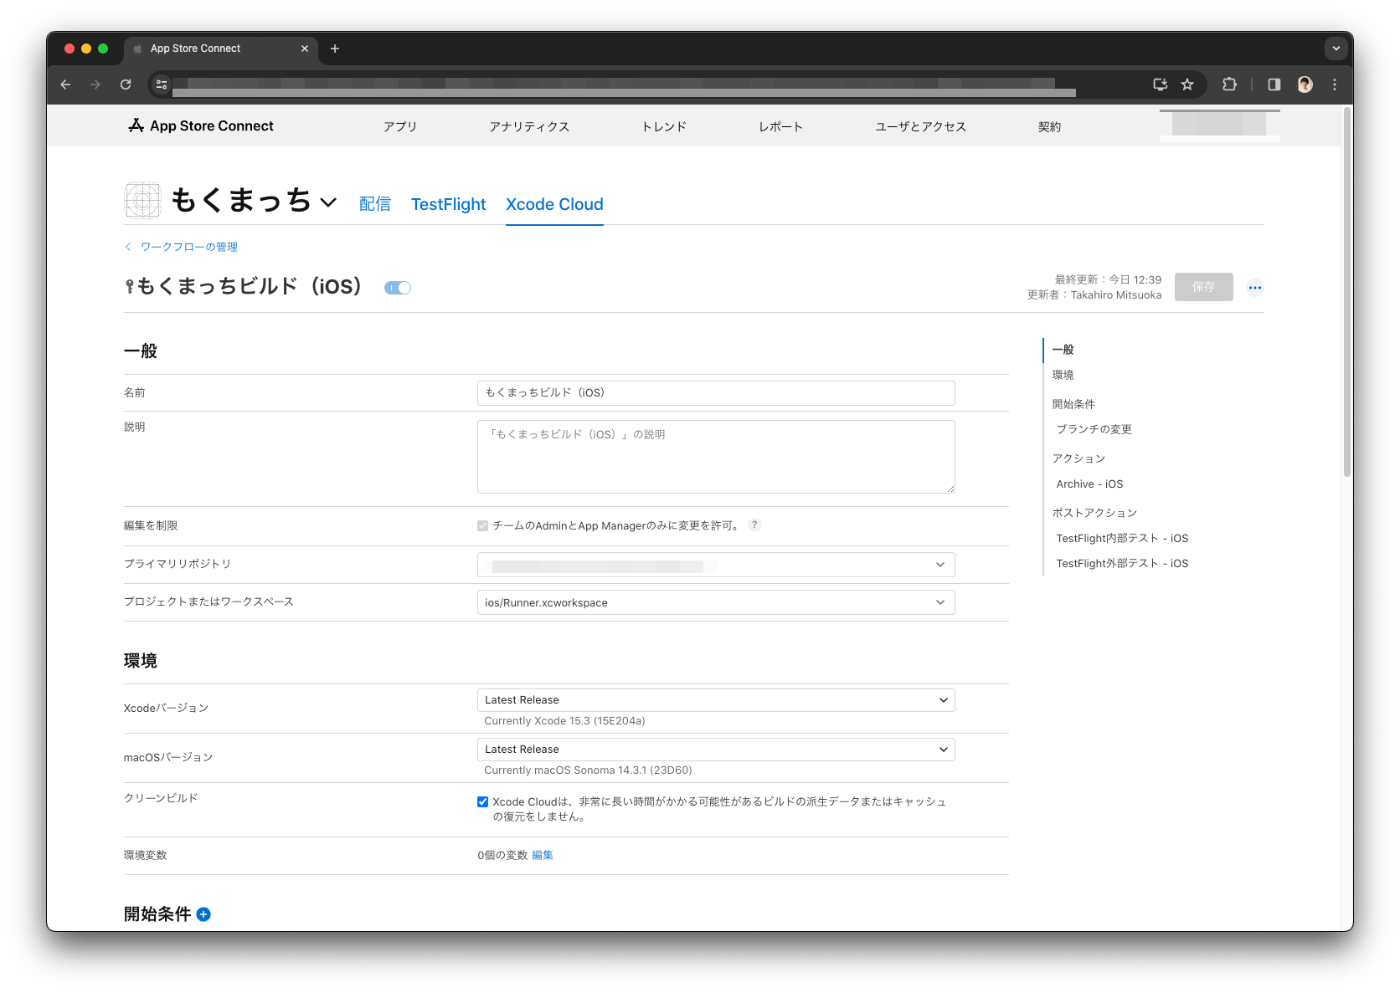Reload the page with refresh icon
The image size is (1400, 993).
coord(126,85)
